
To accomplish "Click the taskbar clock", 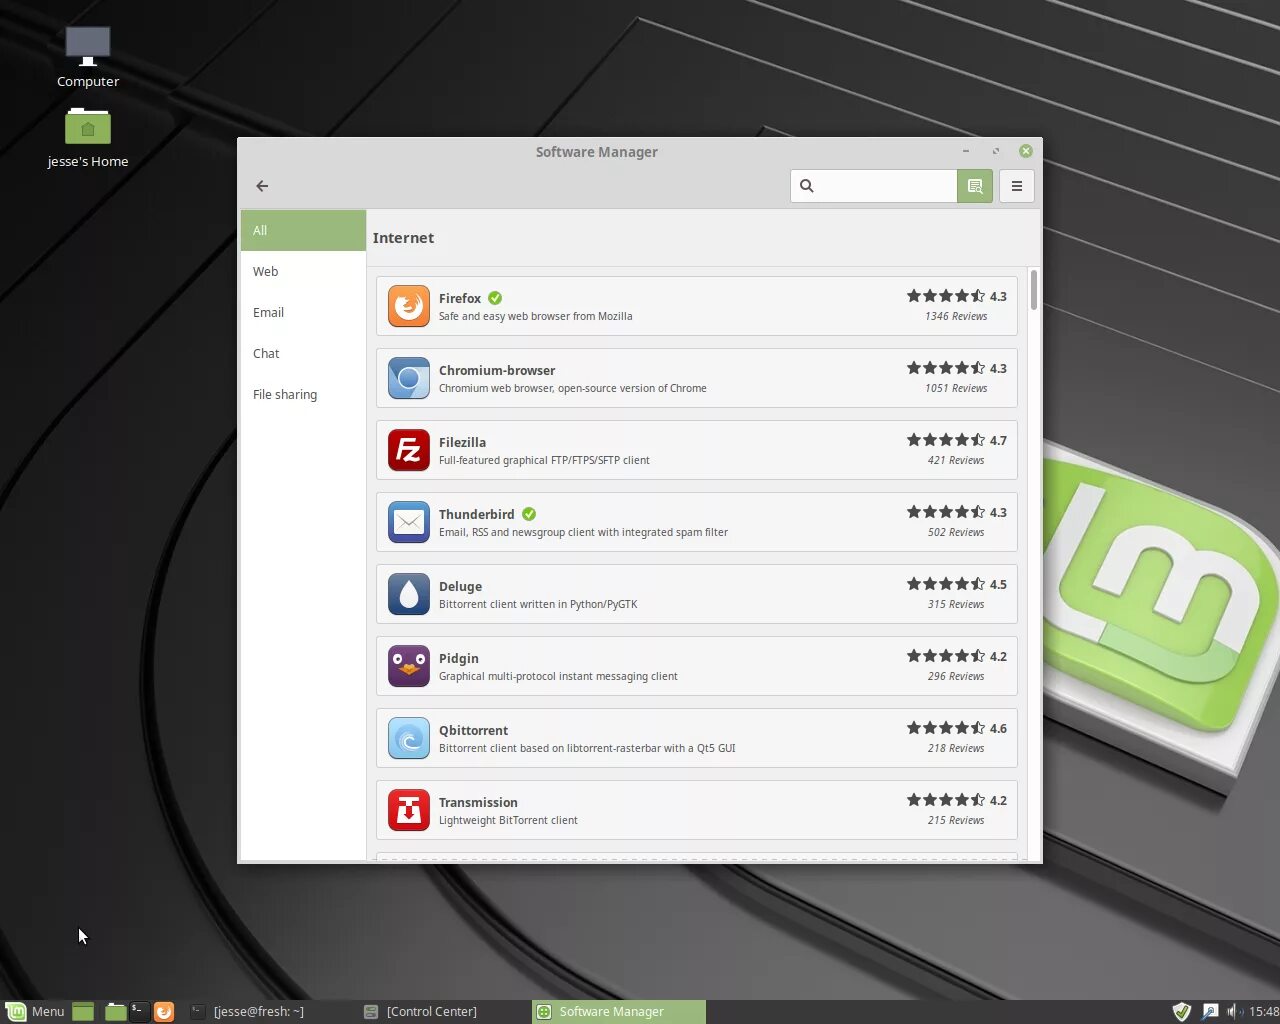I will (1264, 1011).
